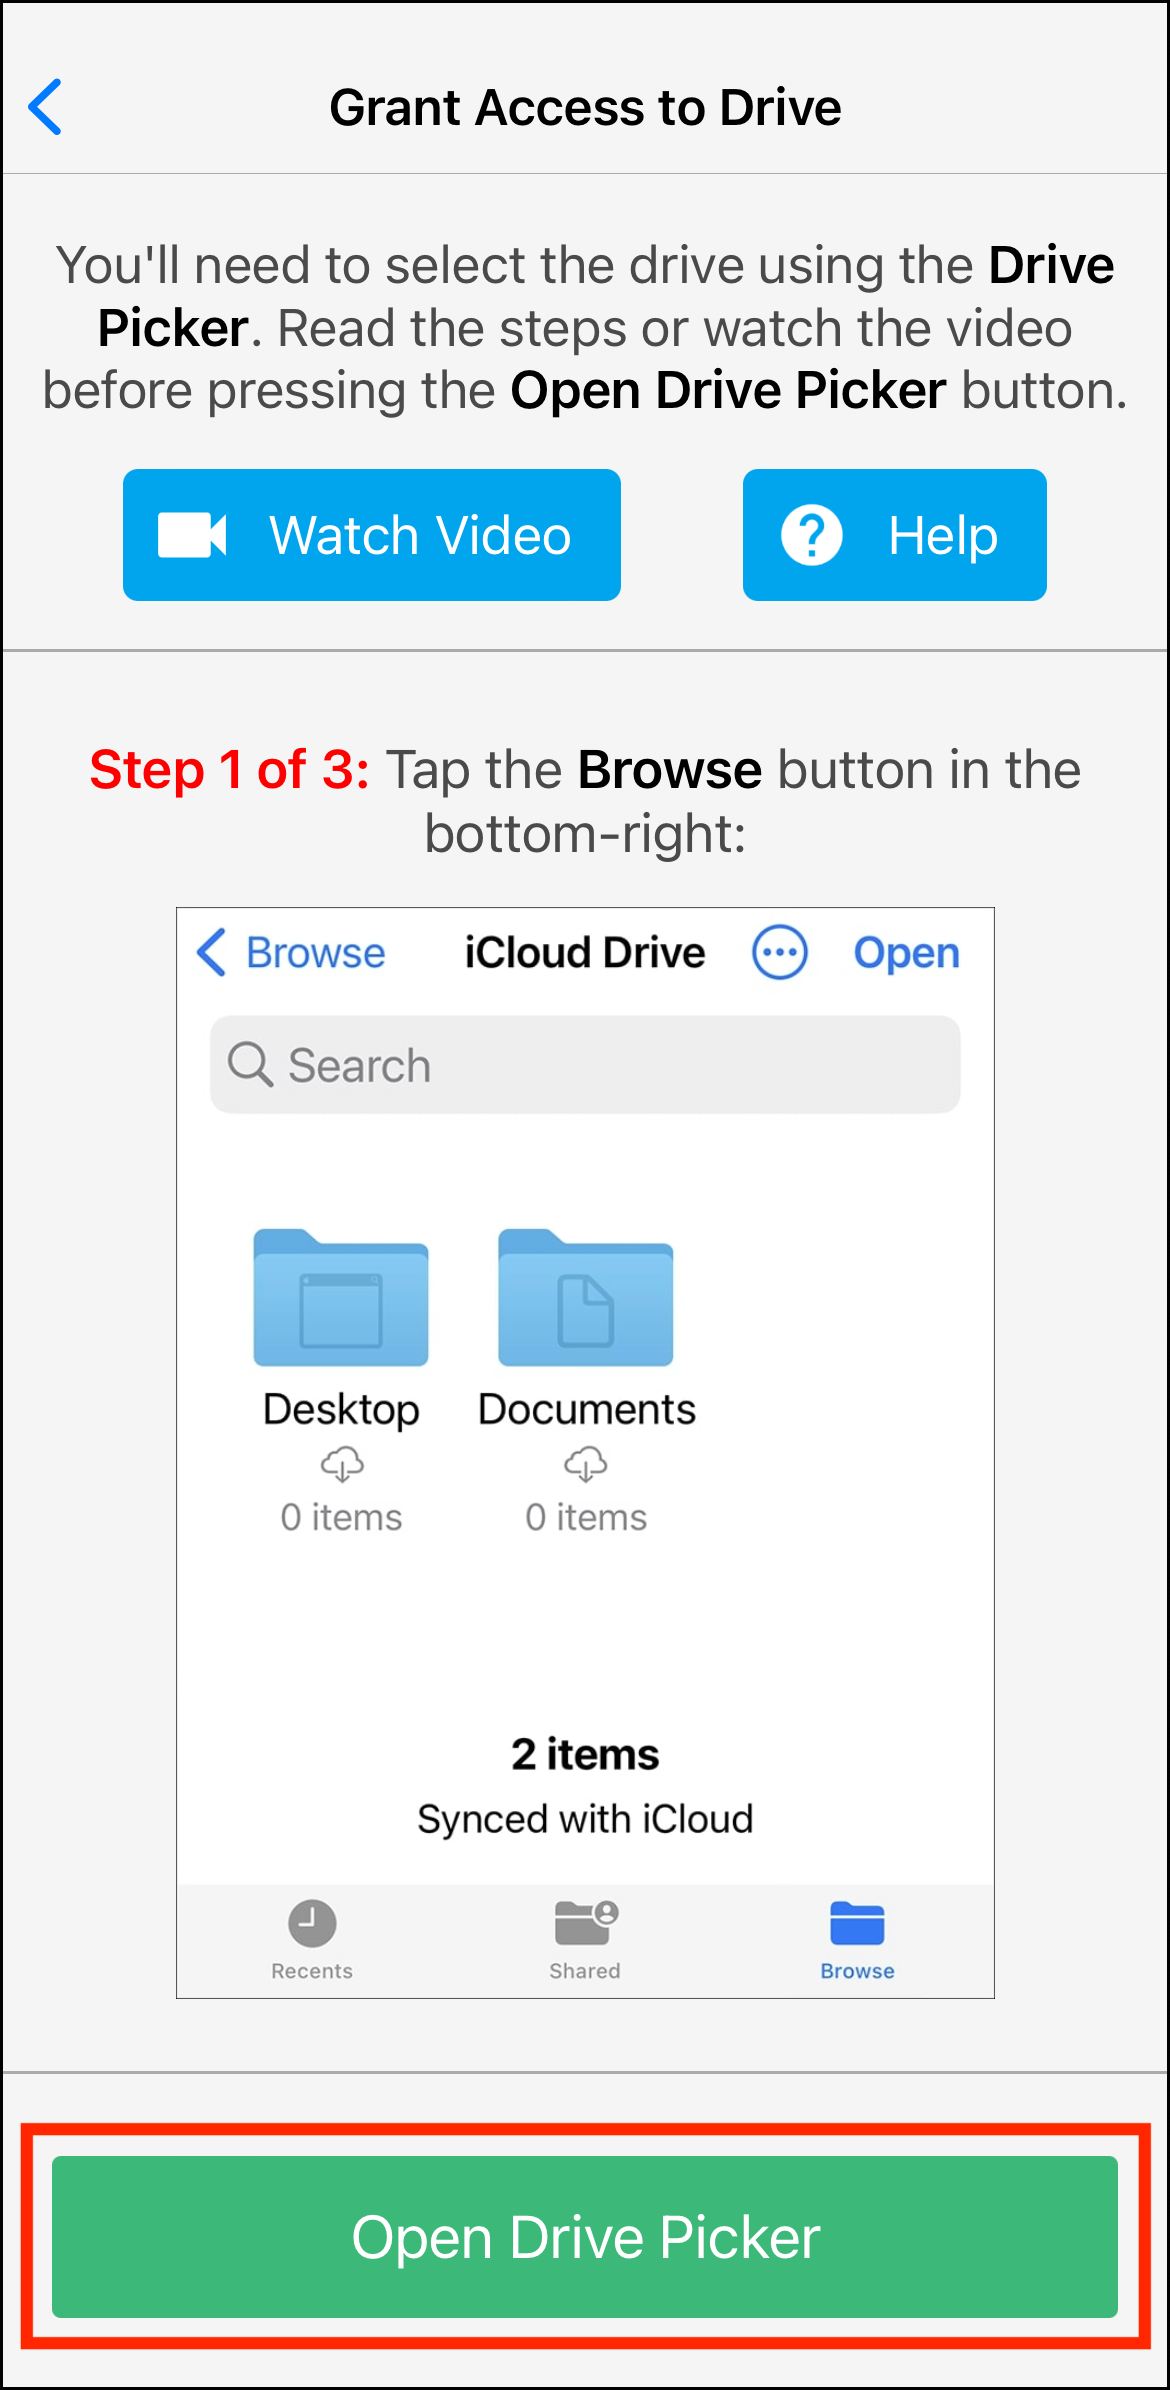Tap the iCloud Drive tutorial screenshot
The image size is (1170, 2390).
tap(585, 1453)
